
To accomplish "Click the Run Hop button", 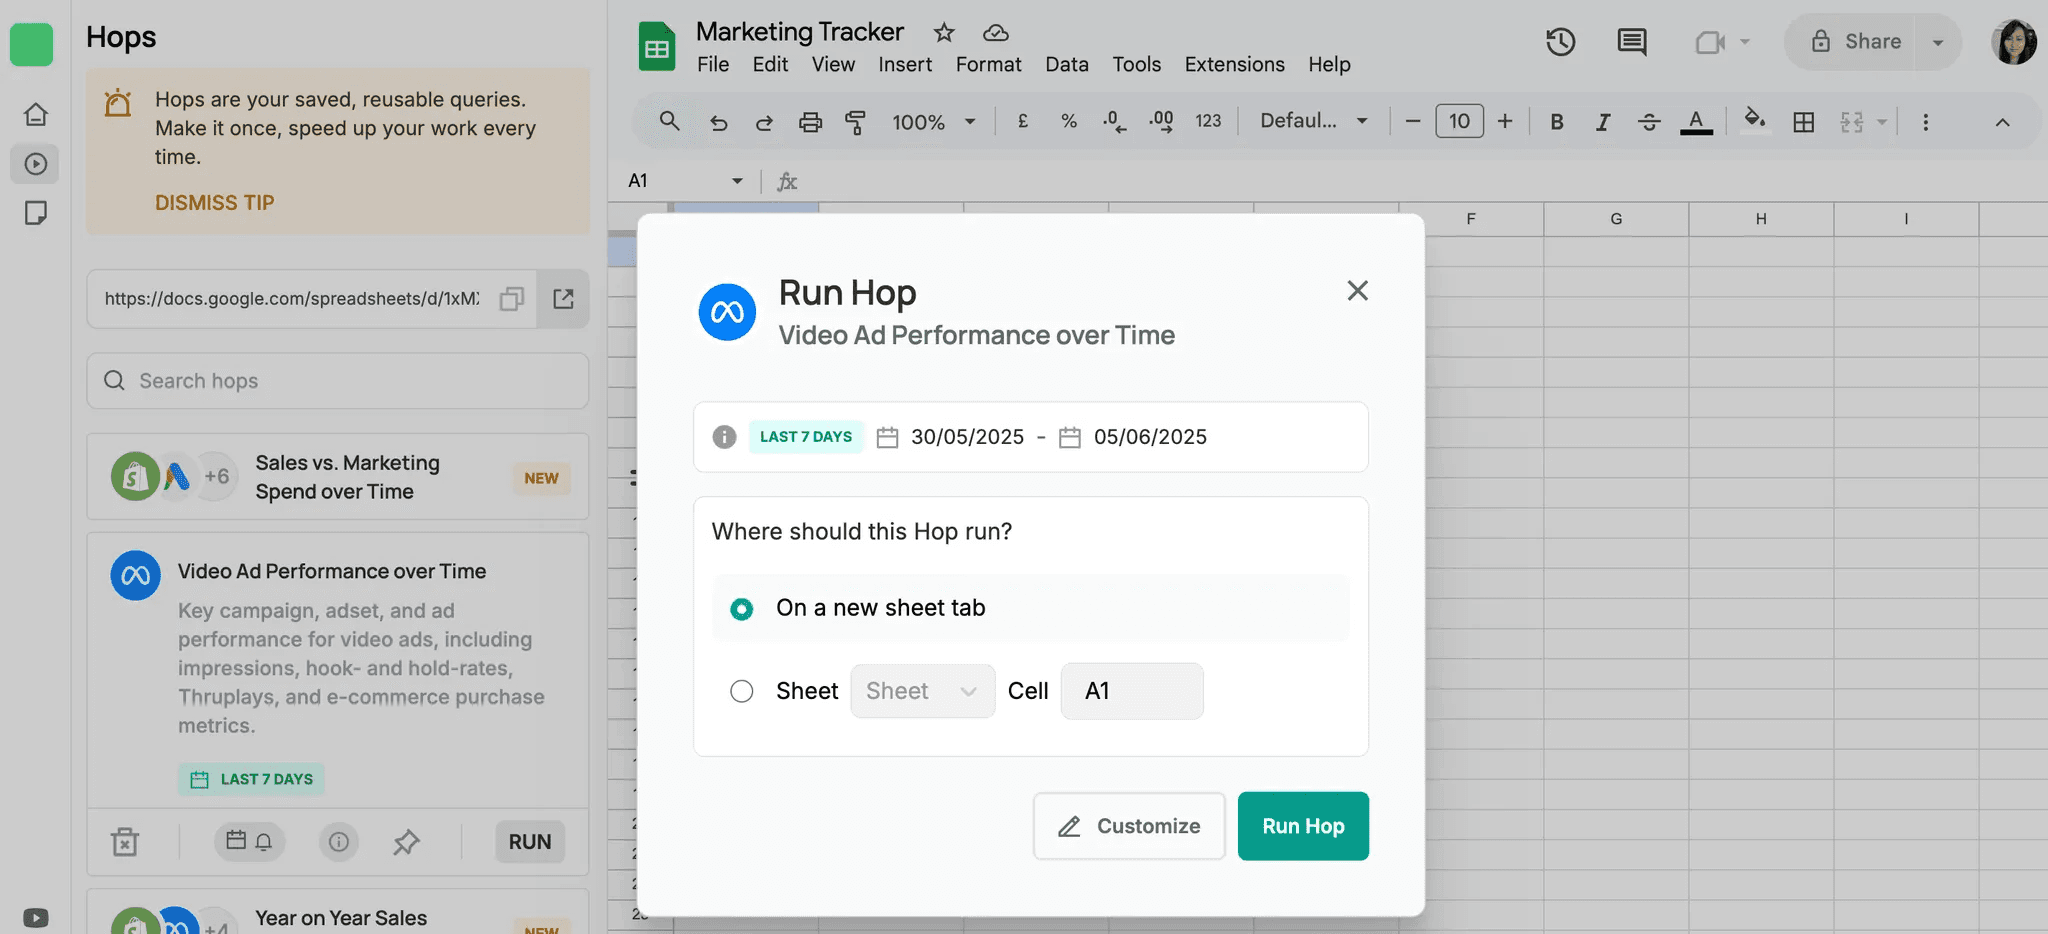I will [1303, 826].
